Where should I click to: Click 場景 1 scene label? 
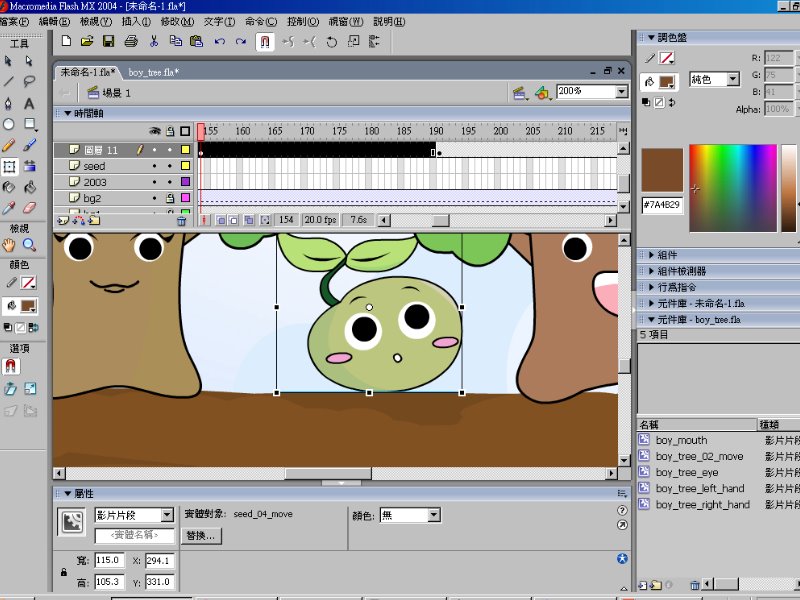(x=116, y=93)
